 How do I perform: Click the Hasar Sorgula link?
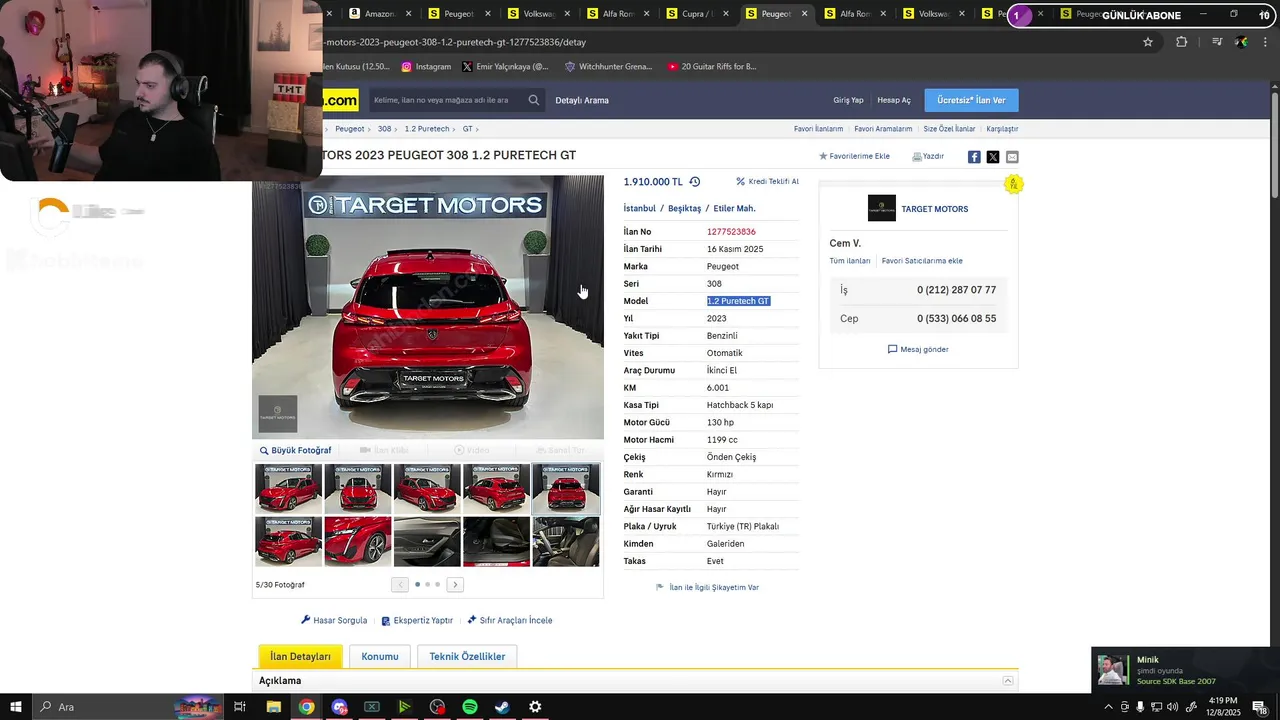pyautogui.click(x=334, y=620)
